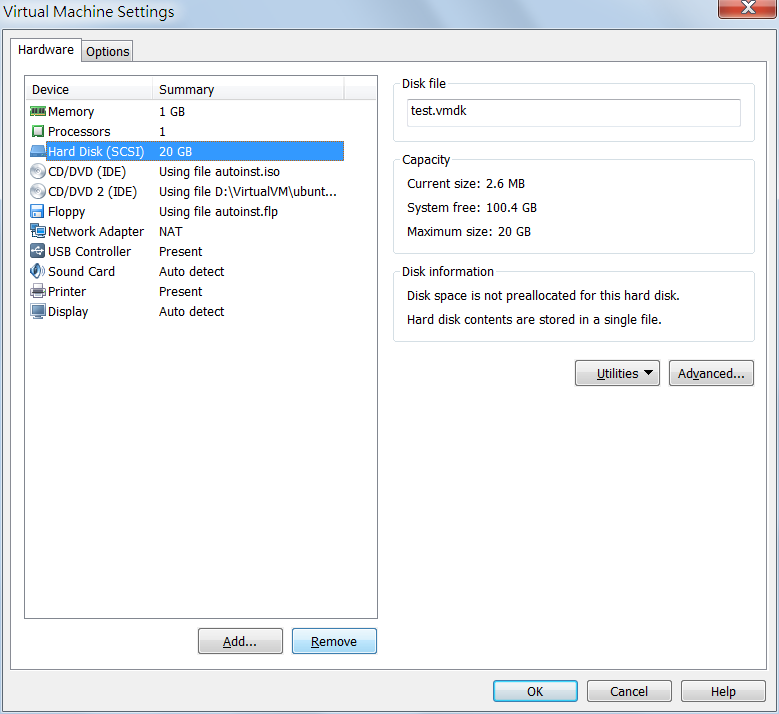Close the Virtual Machine Settings window

point(747,8)
